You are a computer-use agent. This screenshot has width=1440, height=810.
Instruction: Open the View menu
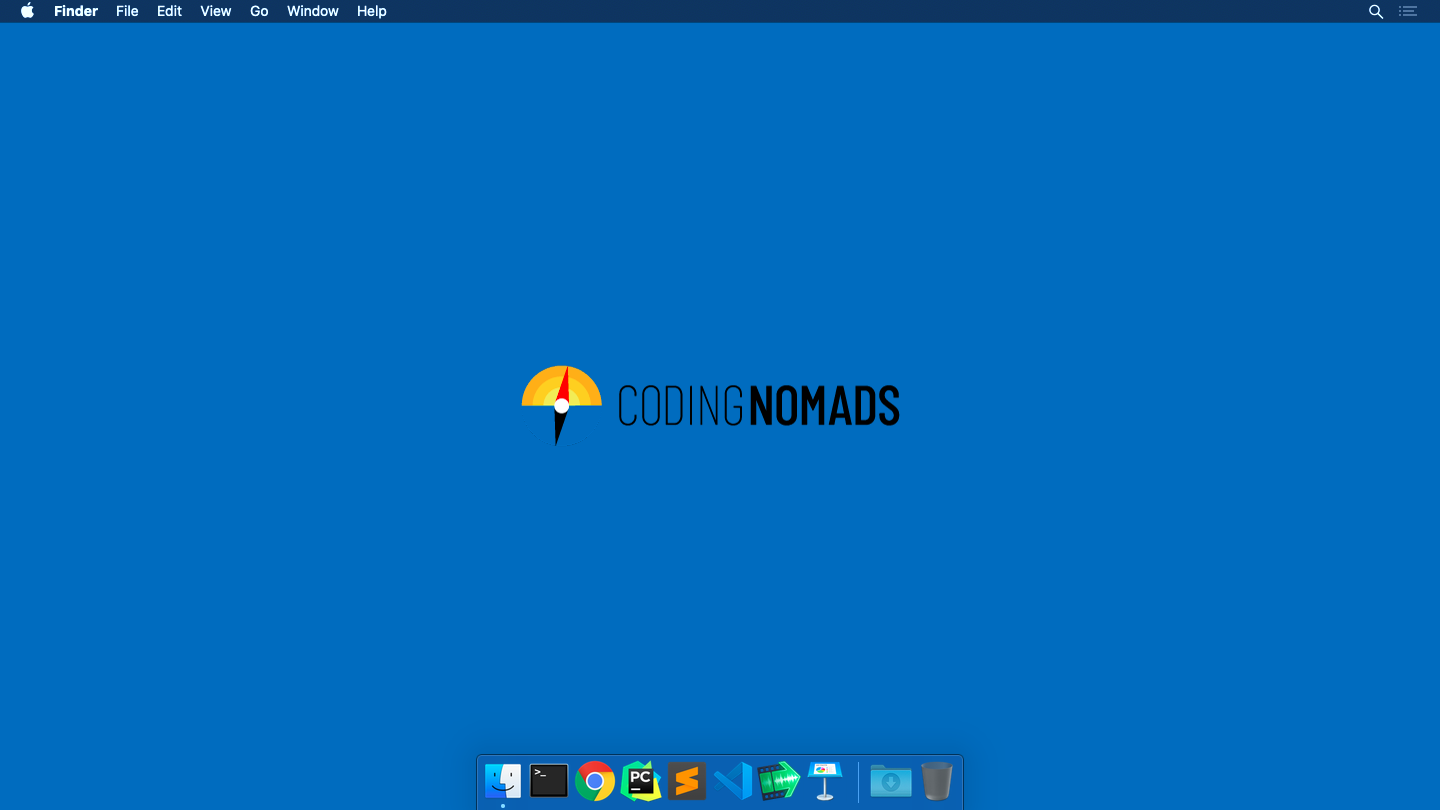coord(216,11)
